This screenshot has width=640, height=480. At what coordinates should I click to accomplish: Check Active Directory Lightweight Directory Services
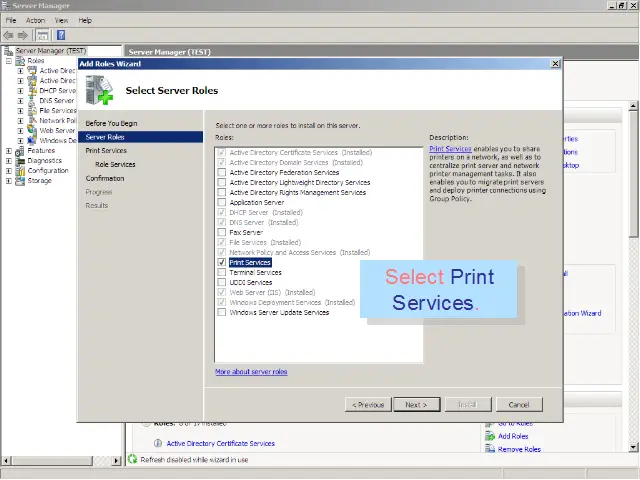pyautogui.click(x=222, y=182)
